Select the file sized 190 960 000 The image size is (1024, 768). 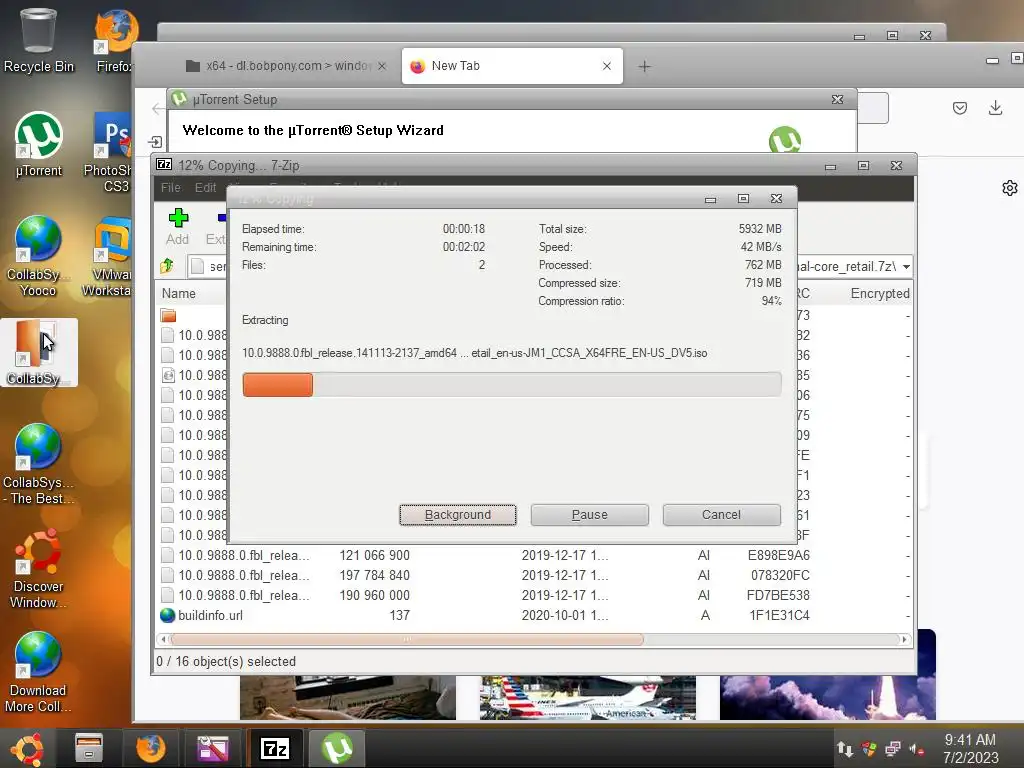[533, 595]
